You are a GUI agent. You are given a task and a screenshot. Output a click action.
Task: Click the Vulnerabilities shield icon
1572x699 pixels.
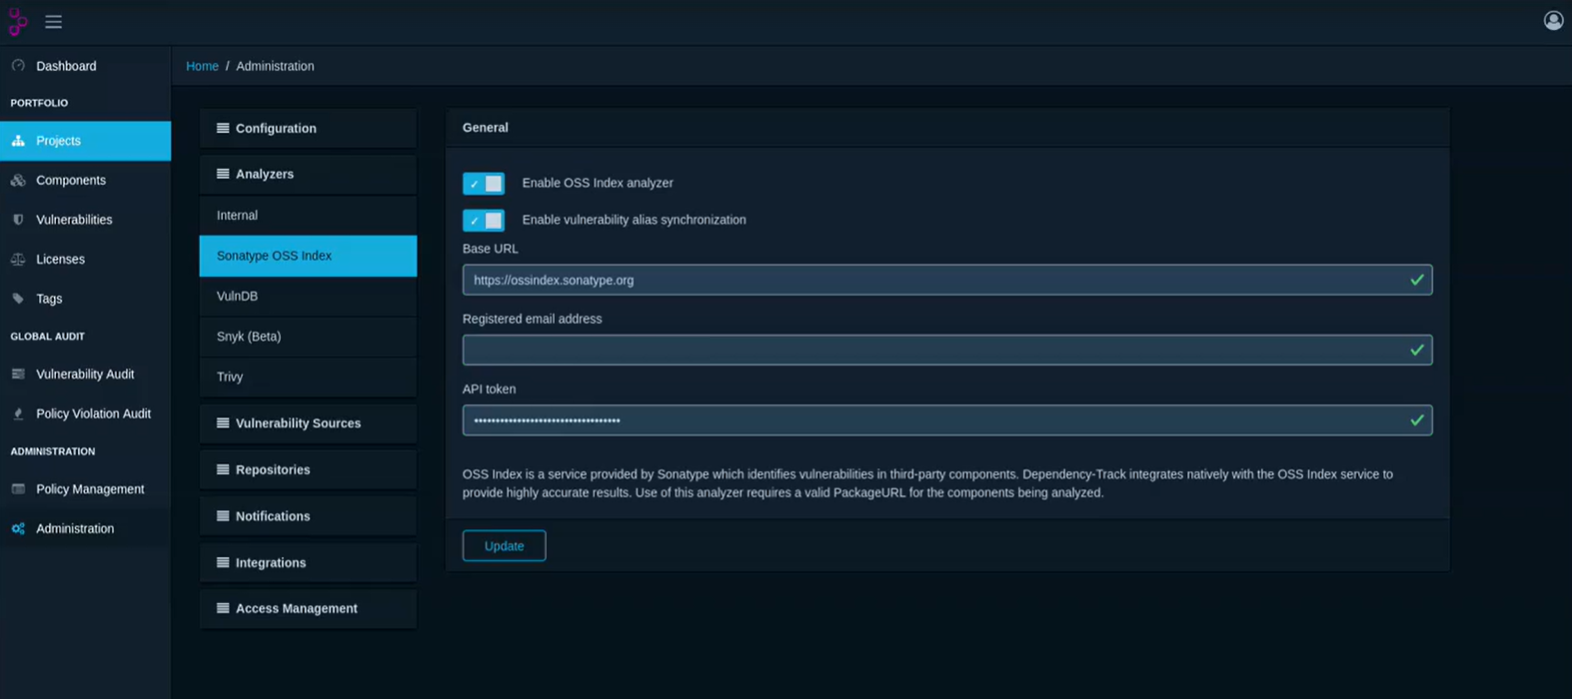[x=18, y=220]
